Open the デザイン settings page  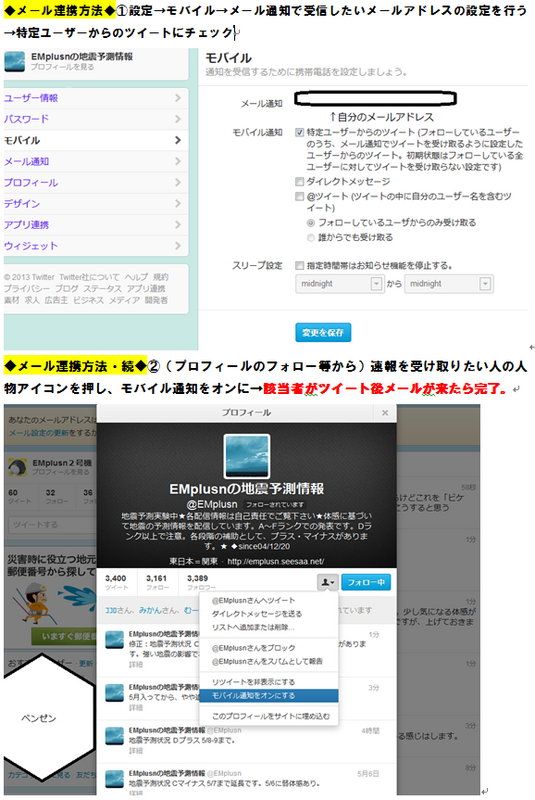tap(95, 204)
